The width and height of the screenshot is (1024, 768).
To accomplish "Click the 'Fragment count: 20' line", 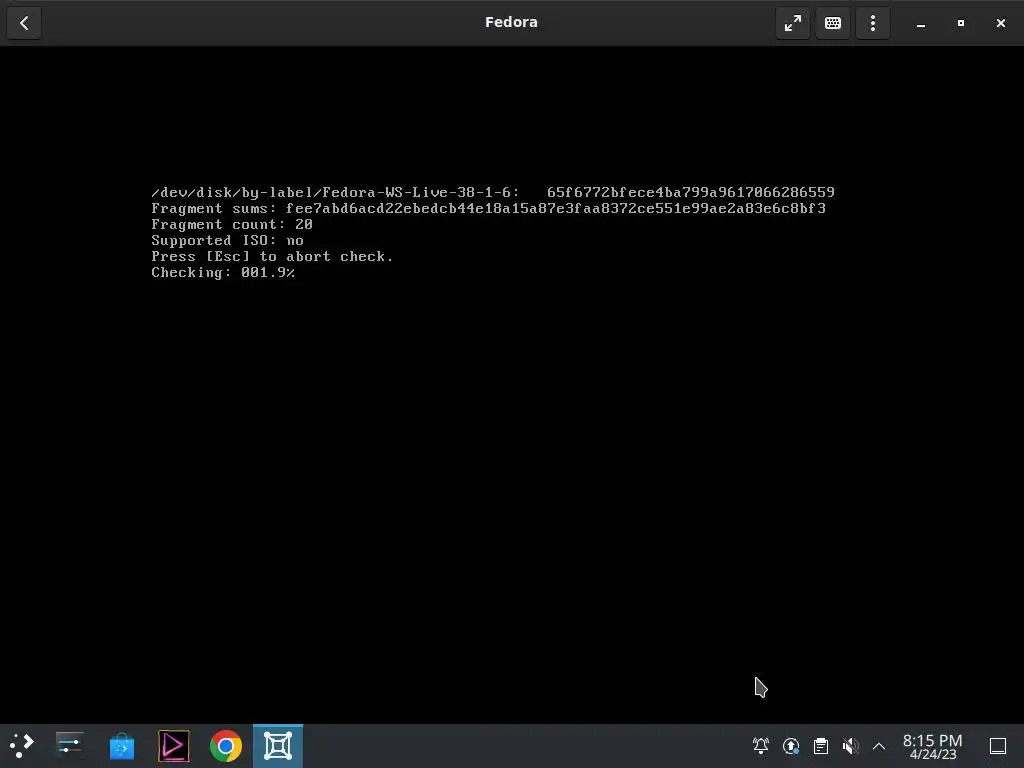I will click(x=232, y=224).
